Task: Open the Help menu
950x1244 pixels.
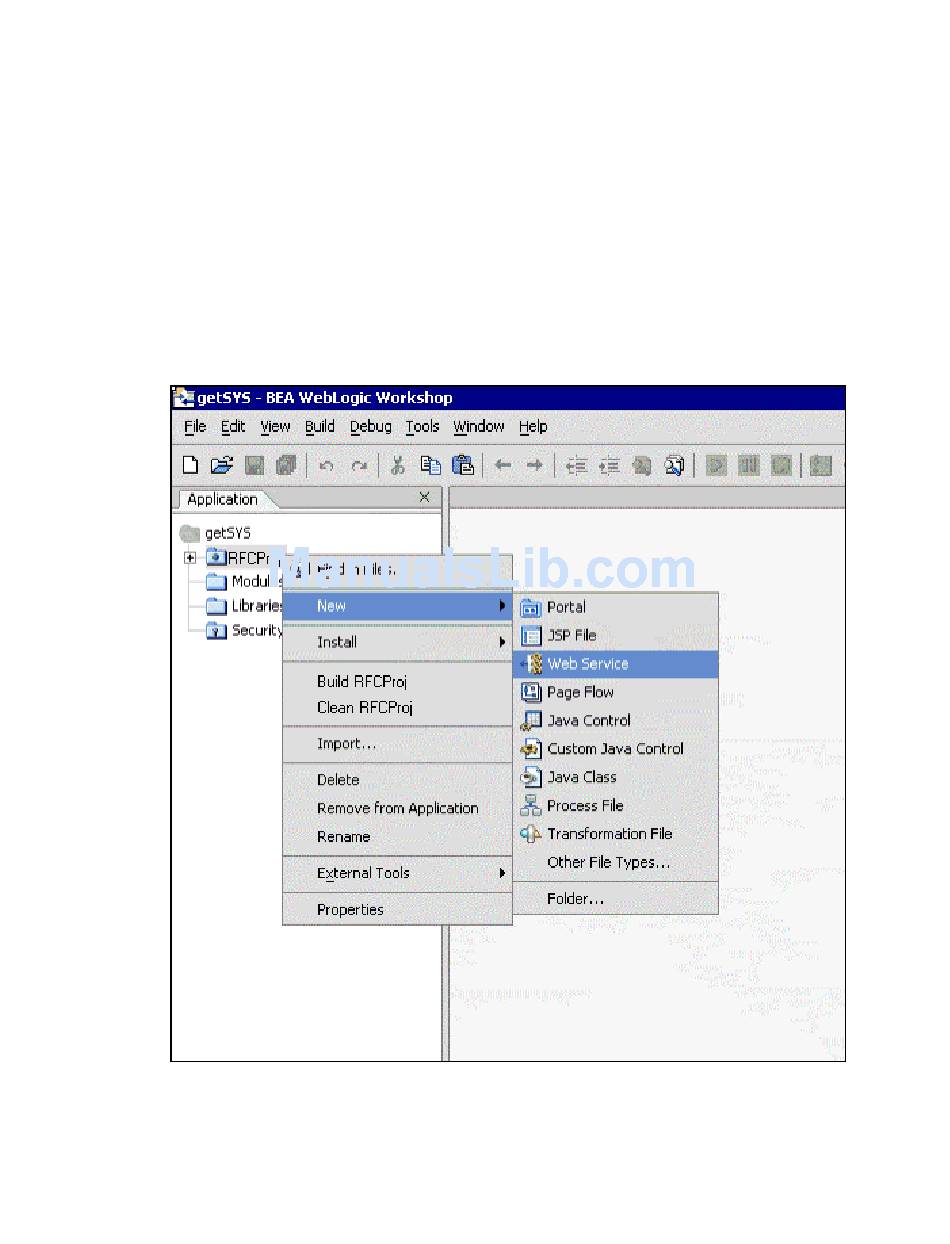Action: pos(533,427)
